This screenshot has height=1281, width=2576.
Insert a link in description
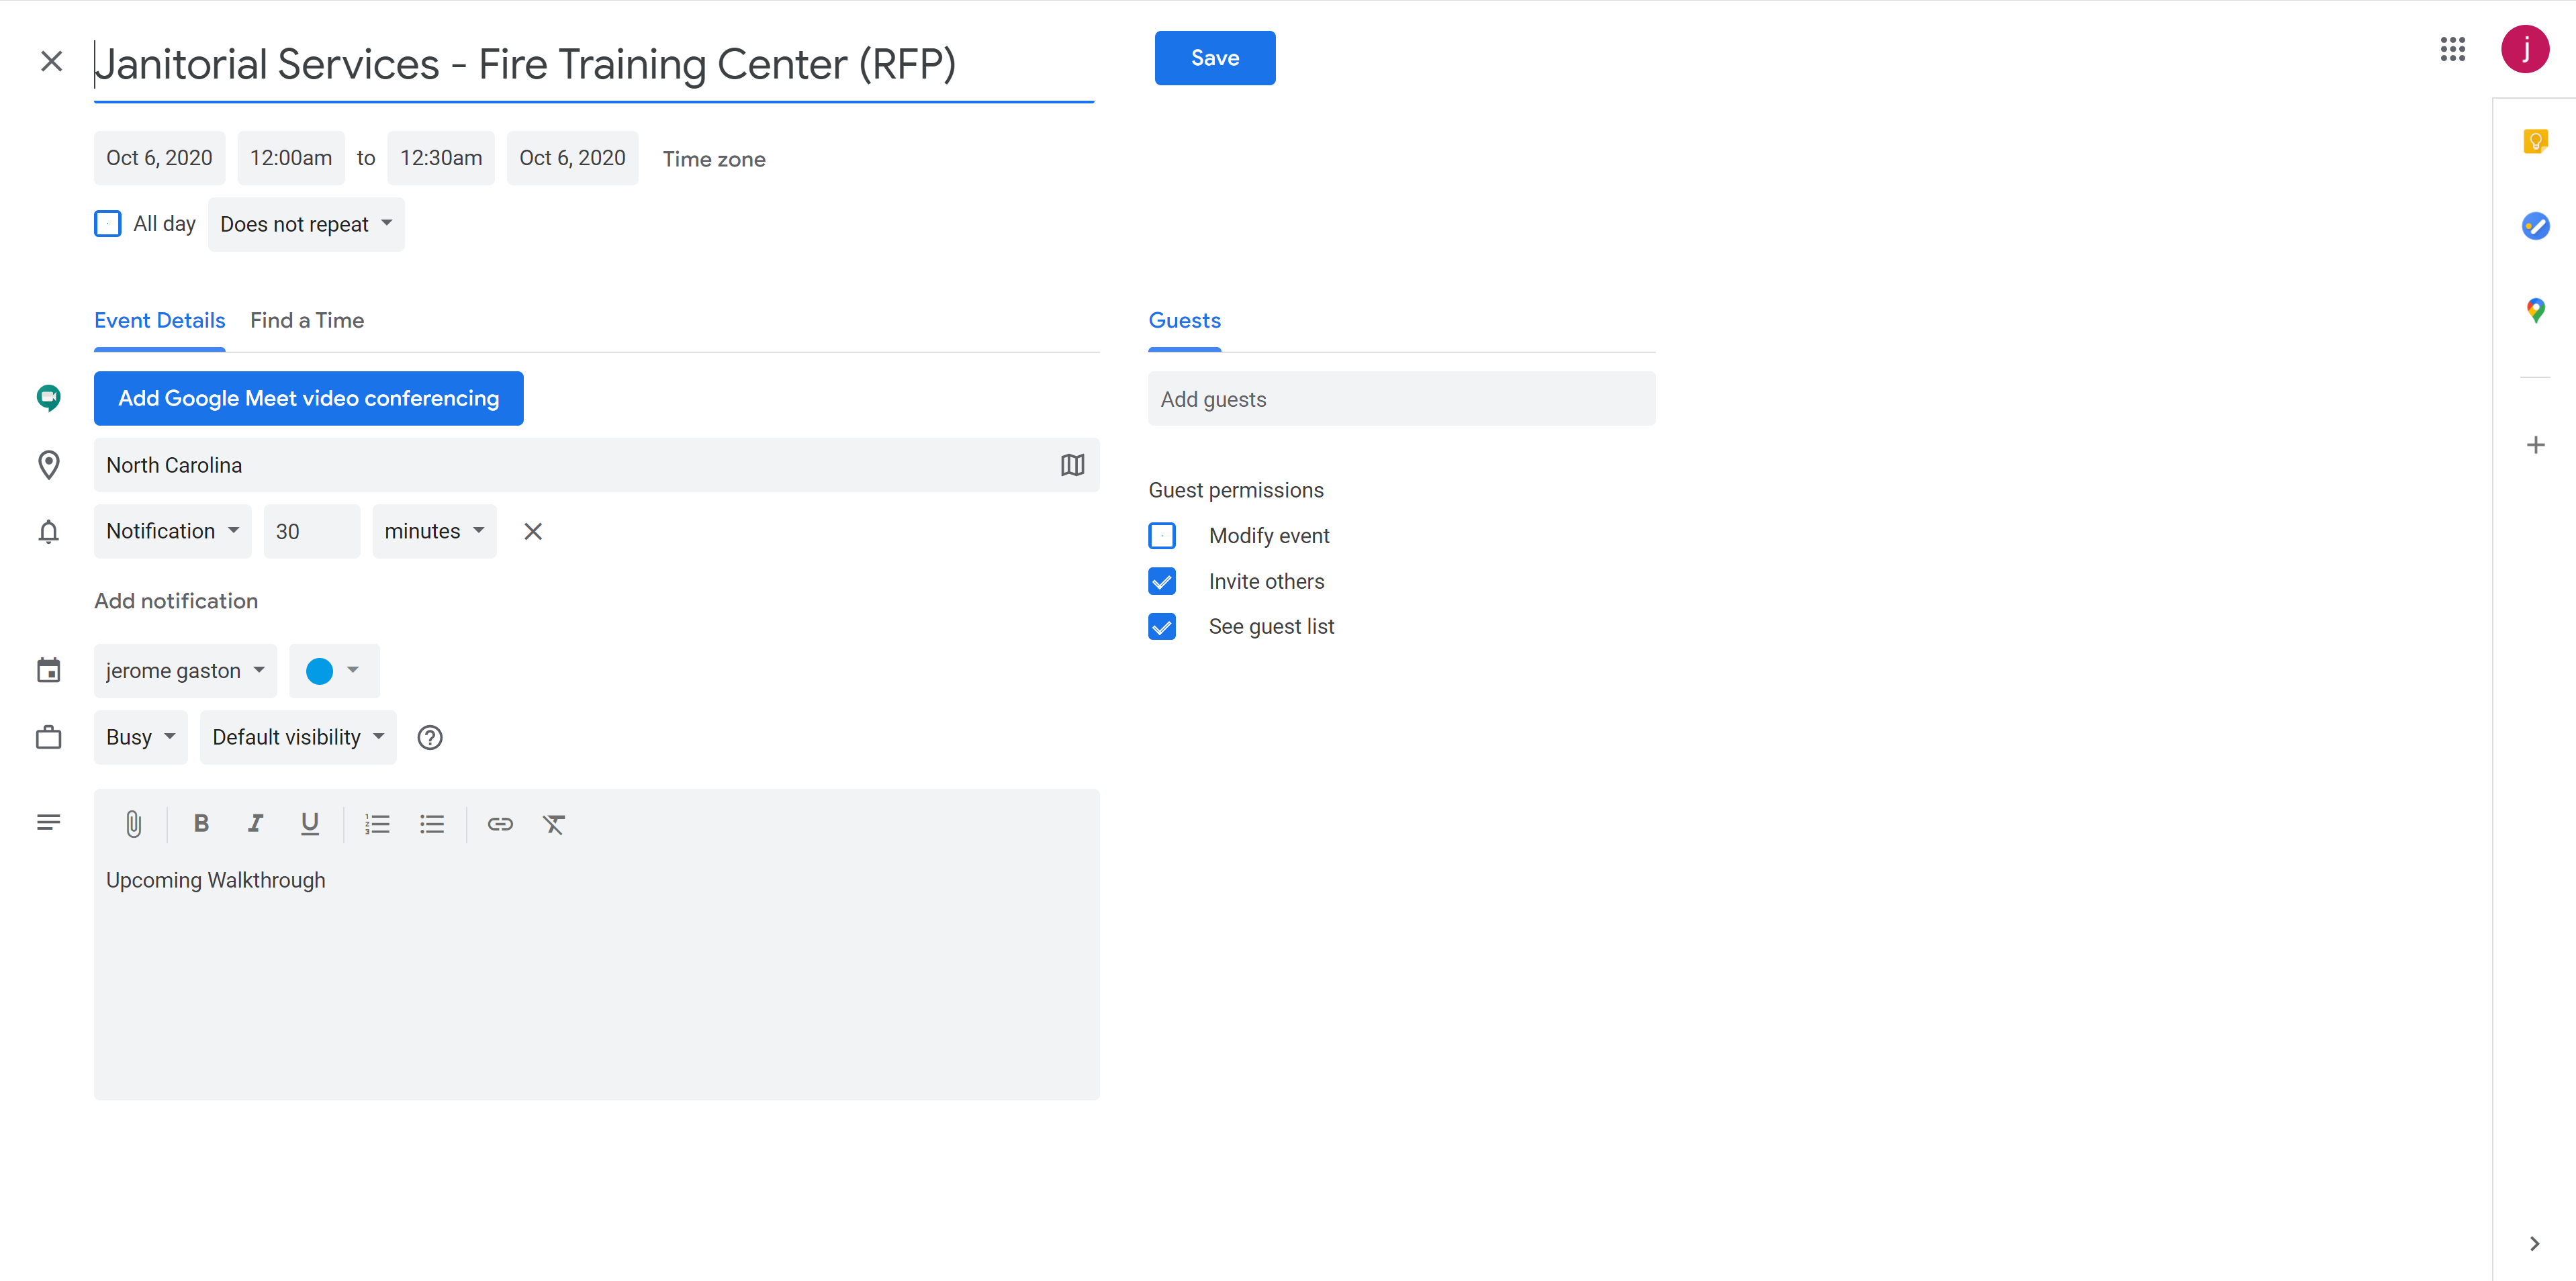[500, 824]
